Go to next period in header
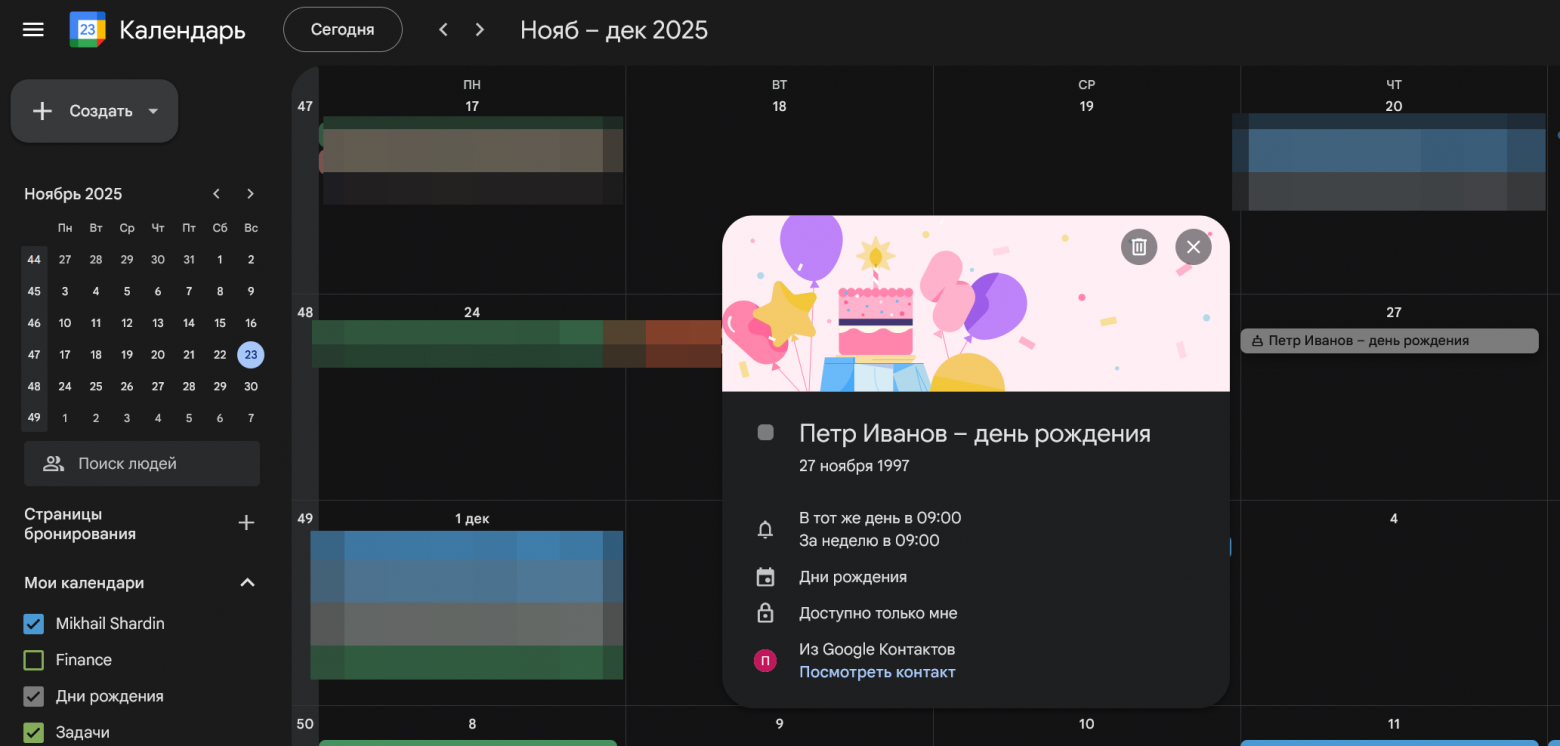 pos(480,30)
